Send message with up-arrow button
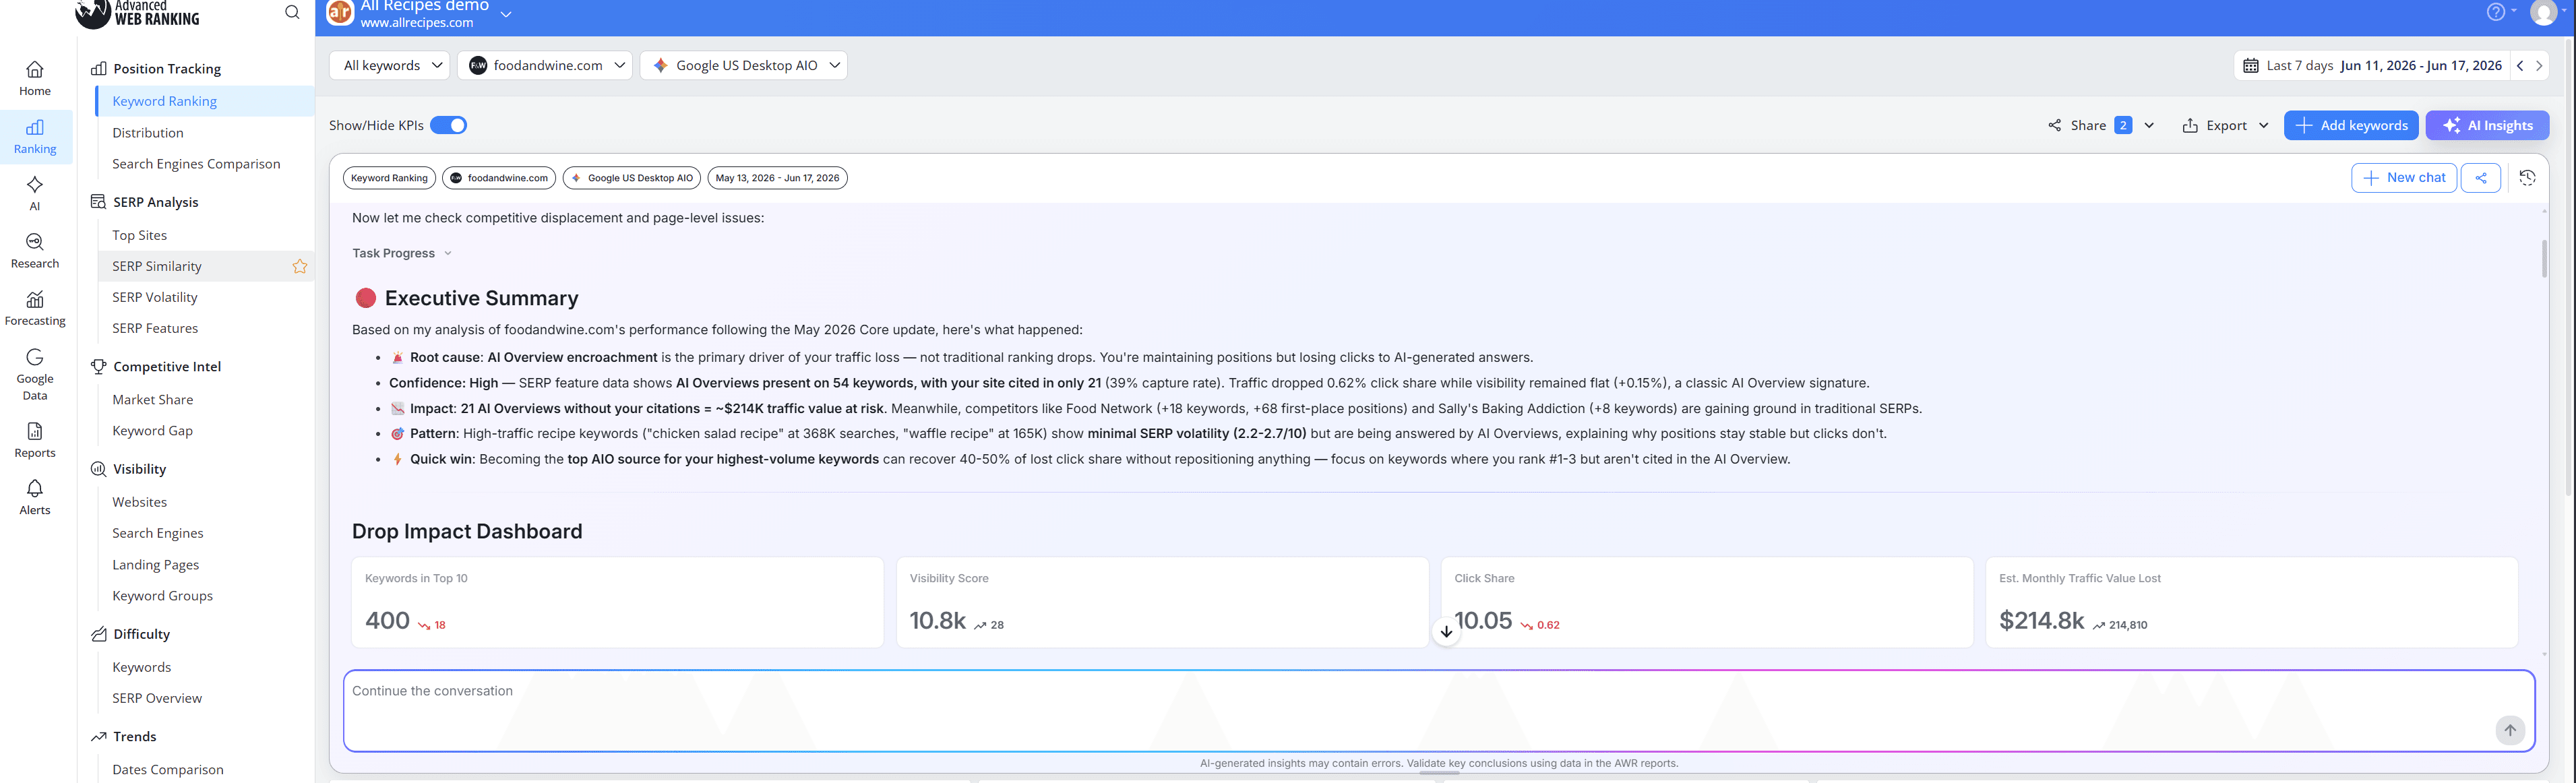Viewport: 2576px width, 783px height. [x=2510, y=730]
